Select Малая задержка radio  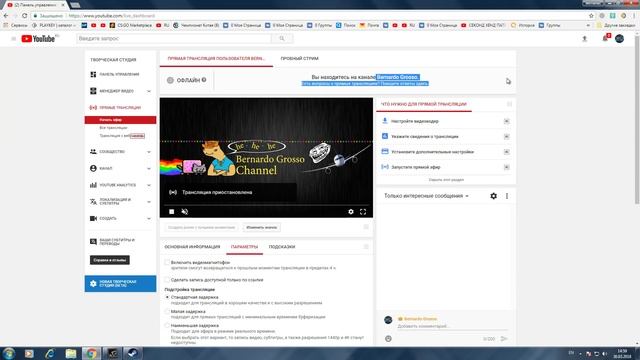pyautogui.click(x=167, y=311)
